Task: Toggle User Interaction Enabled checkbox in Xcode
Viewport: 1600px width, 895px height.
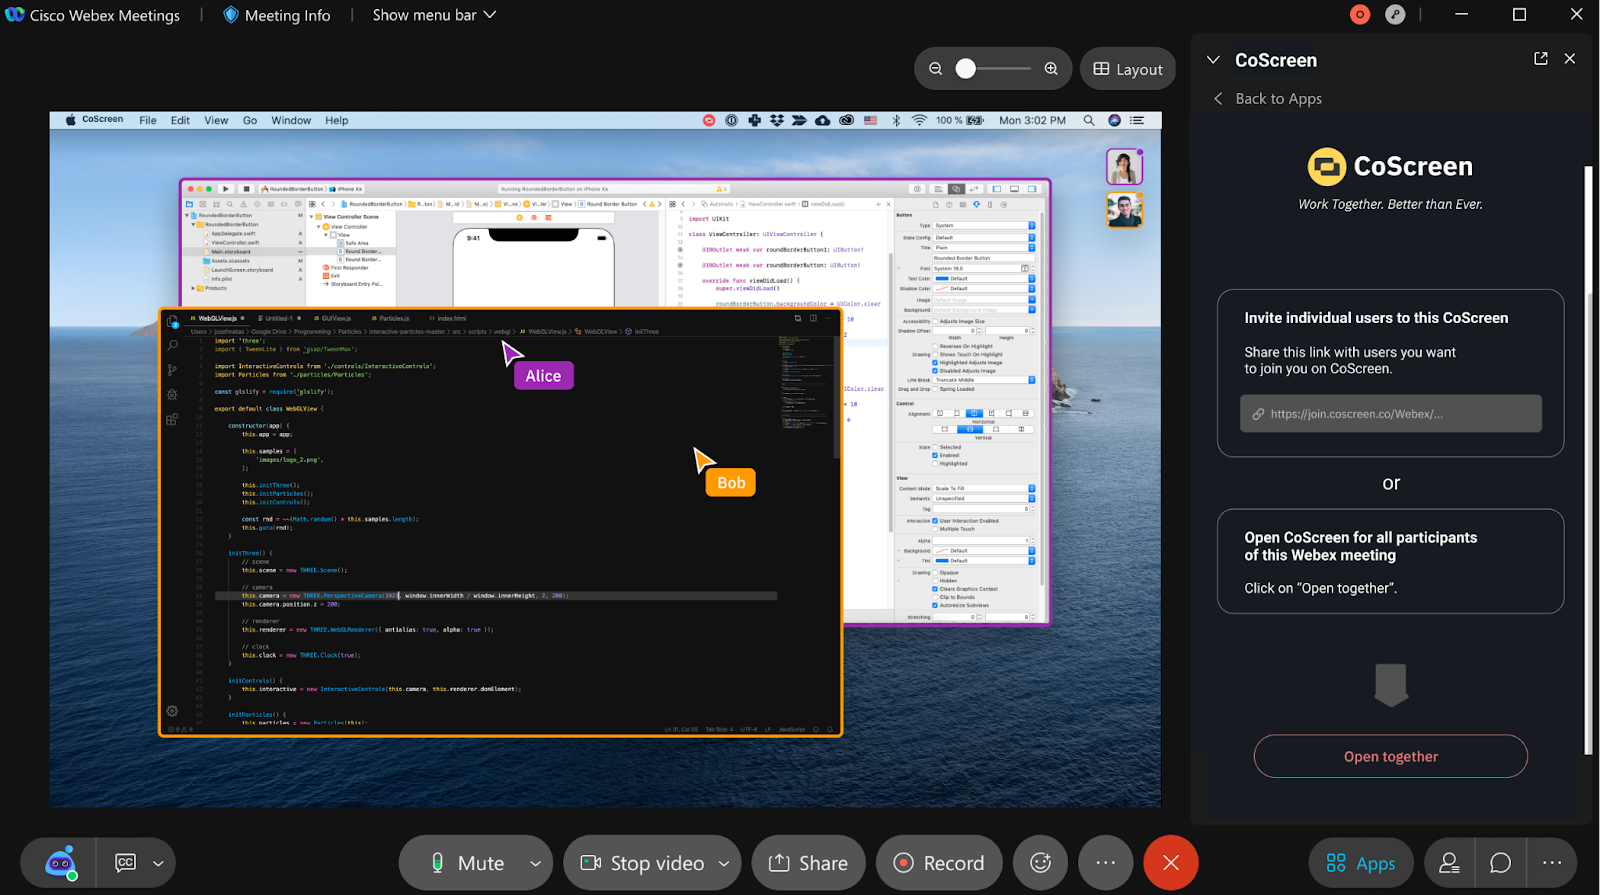Action: click(x=935, y=521)
